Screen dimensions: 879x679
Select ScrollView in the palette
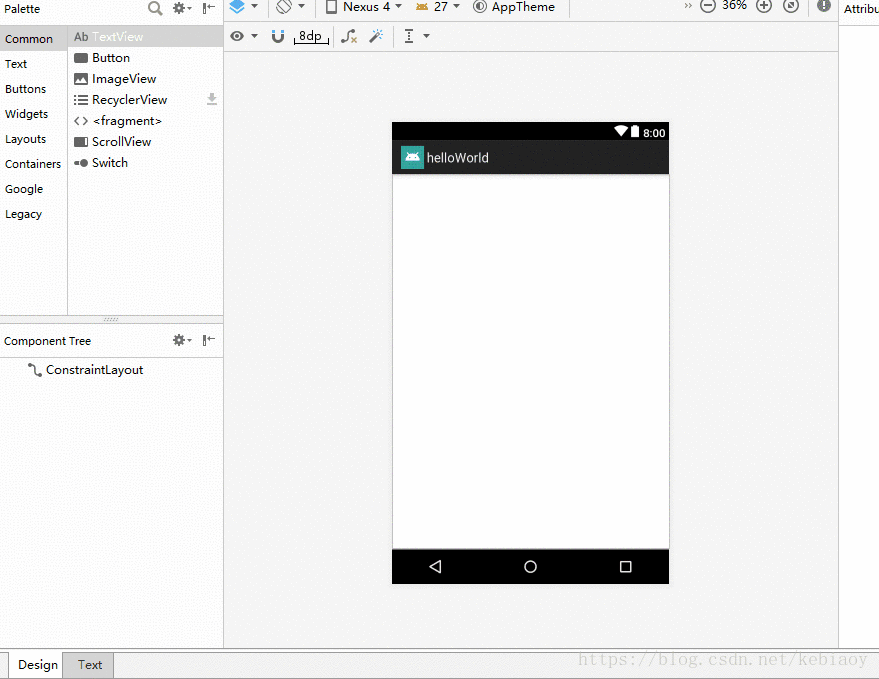coord(146,142)
